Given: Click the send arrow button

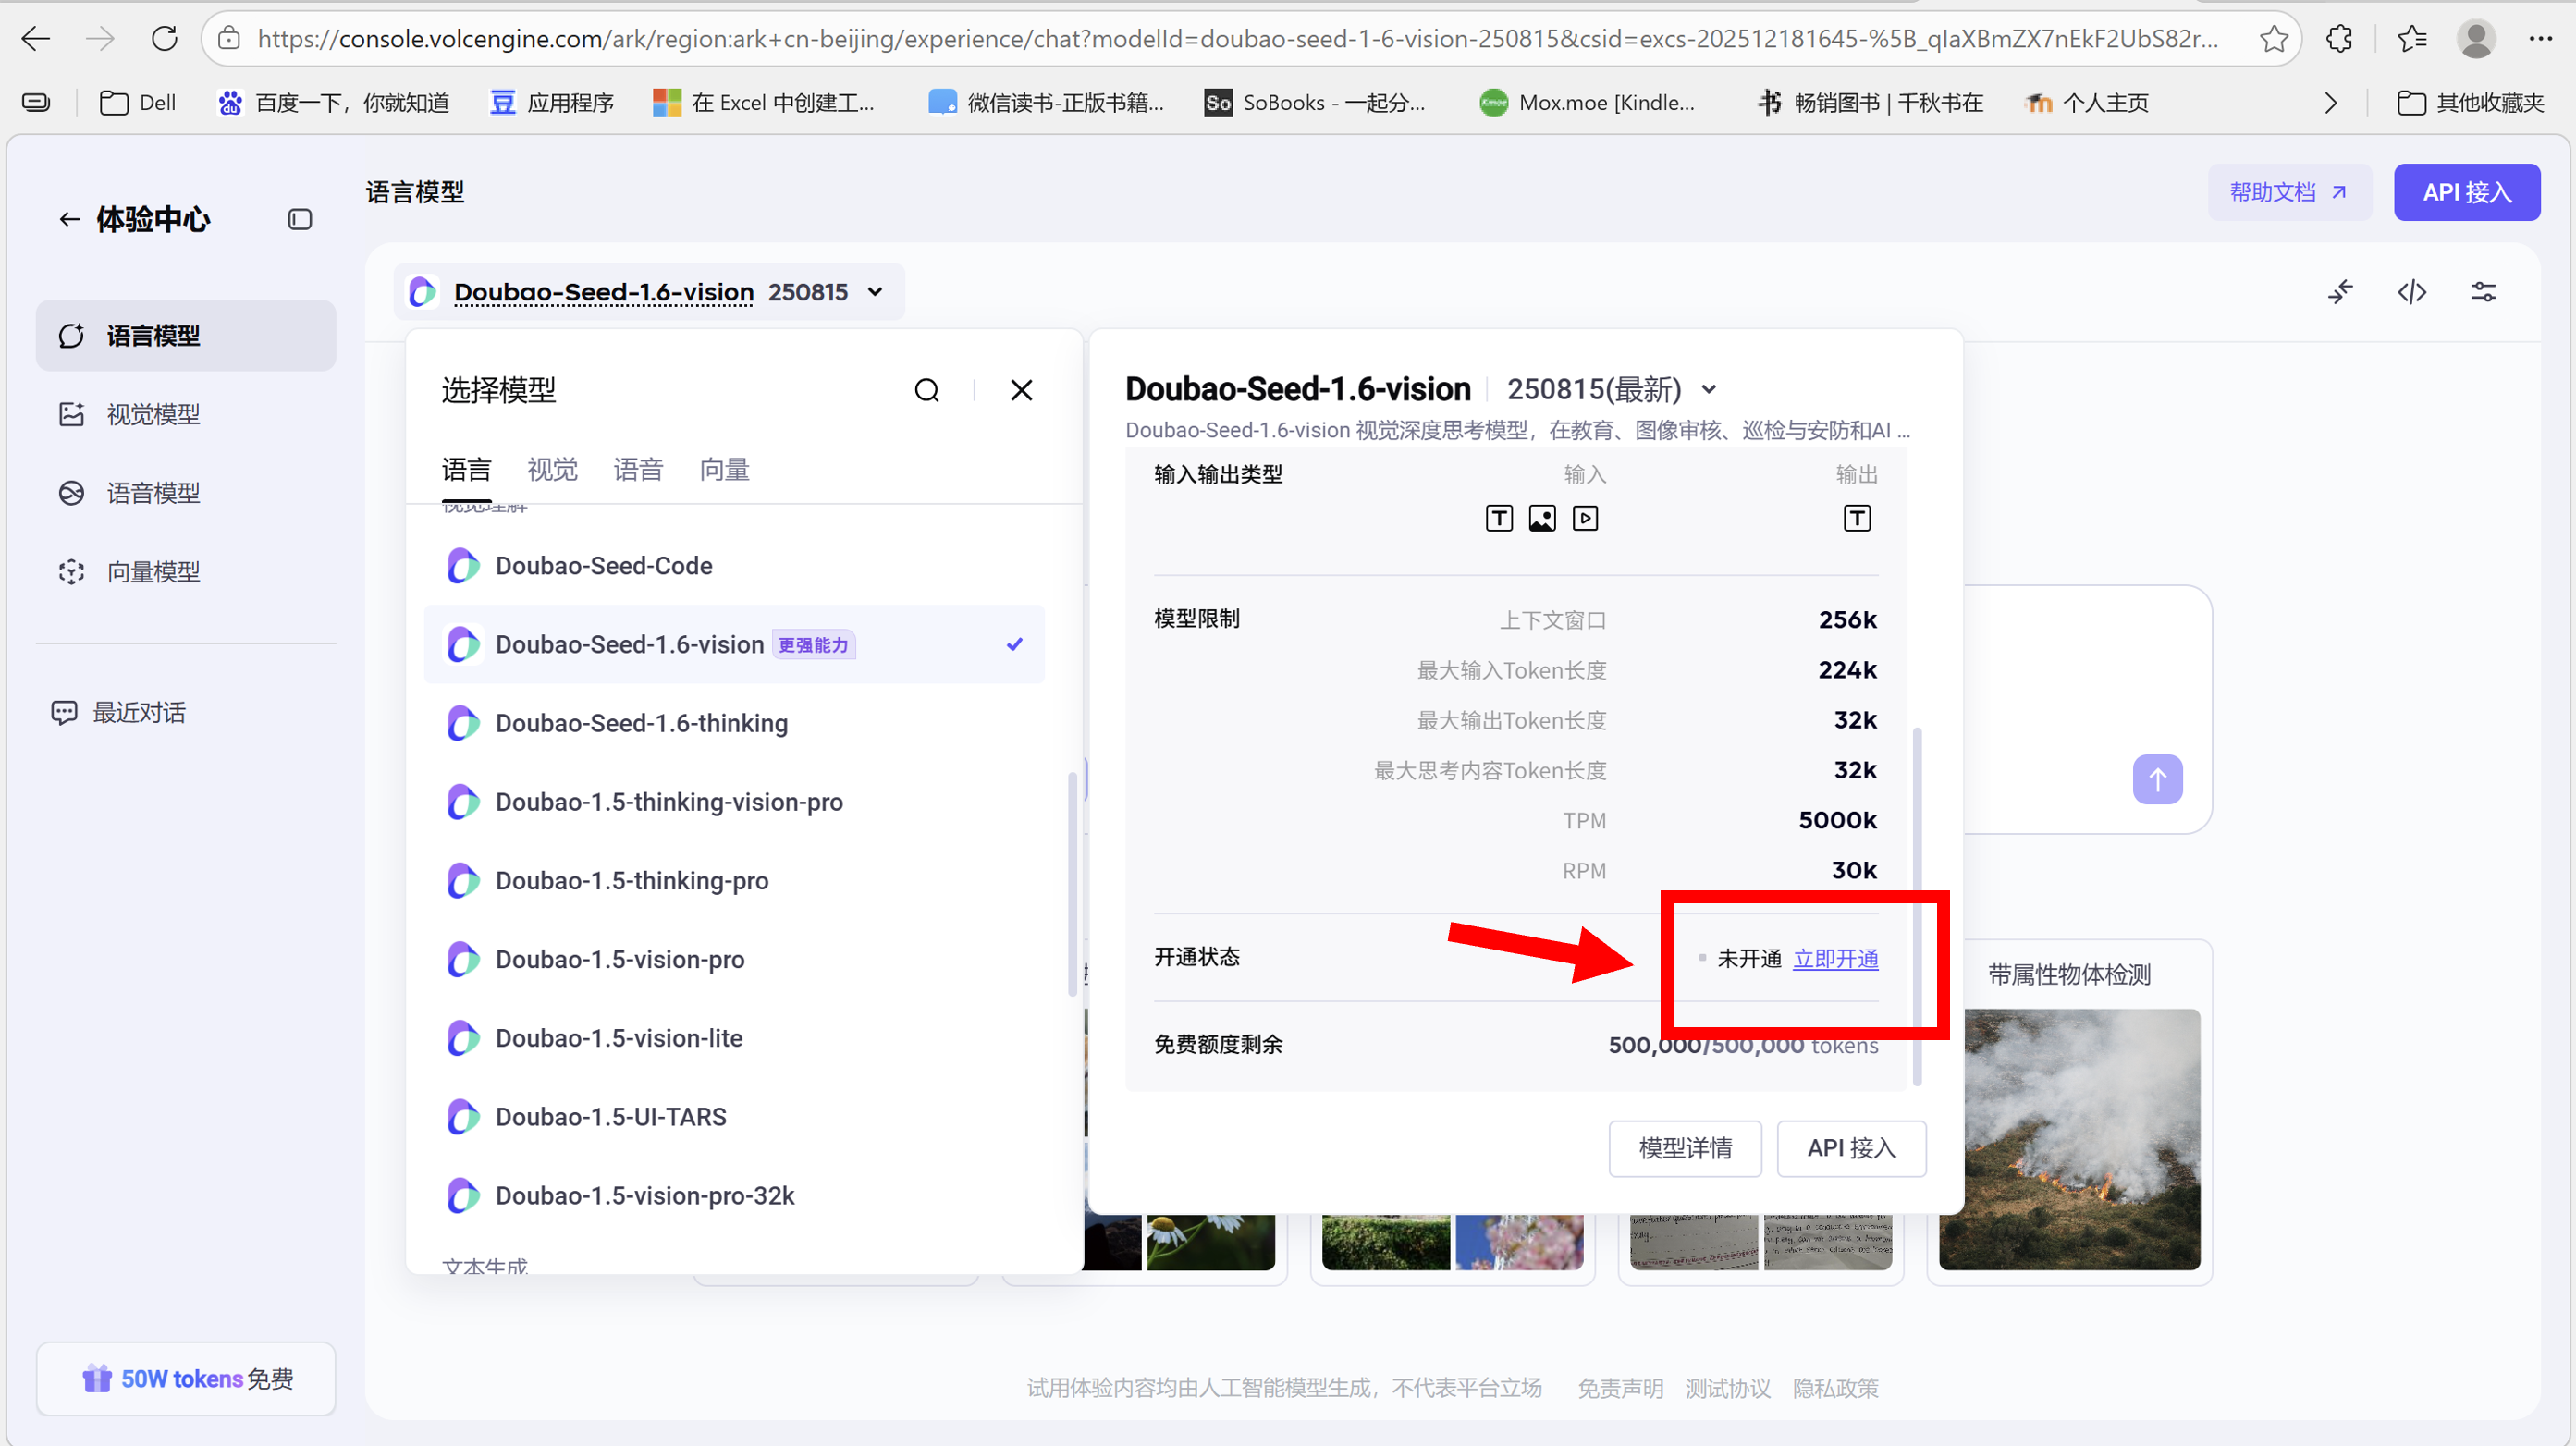Looking at the screenshot, I should click(2157, 779).
